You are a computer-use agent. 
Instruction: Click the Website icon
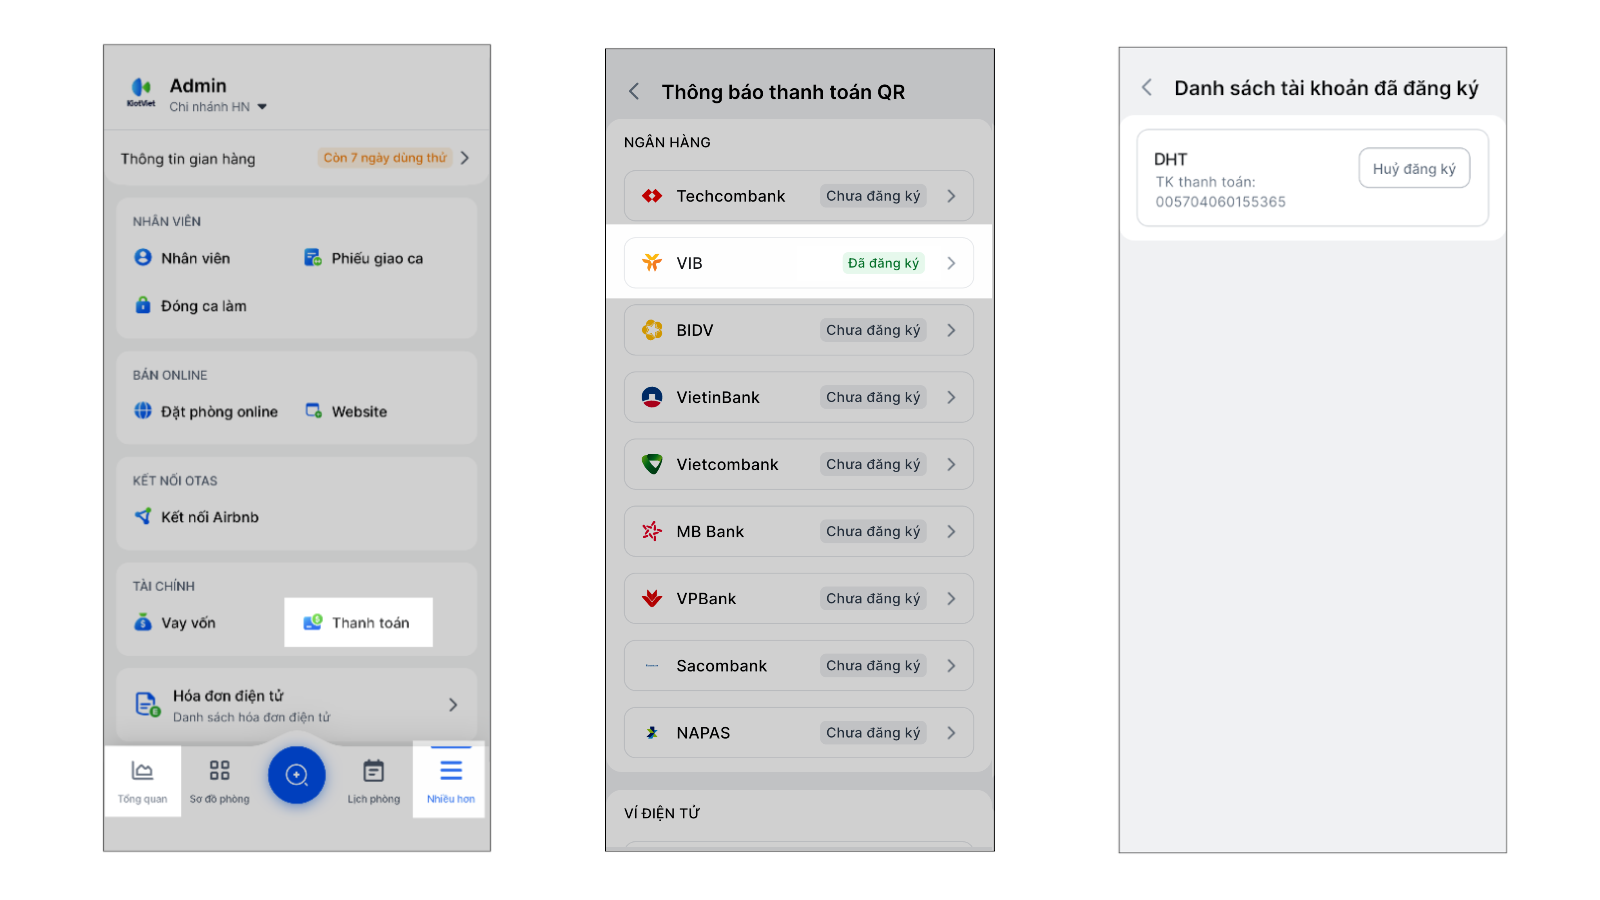point(313,411)
